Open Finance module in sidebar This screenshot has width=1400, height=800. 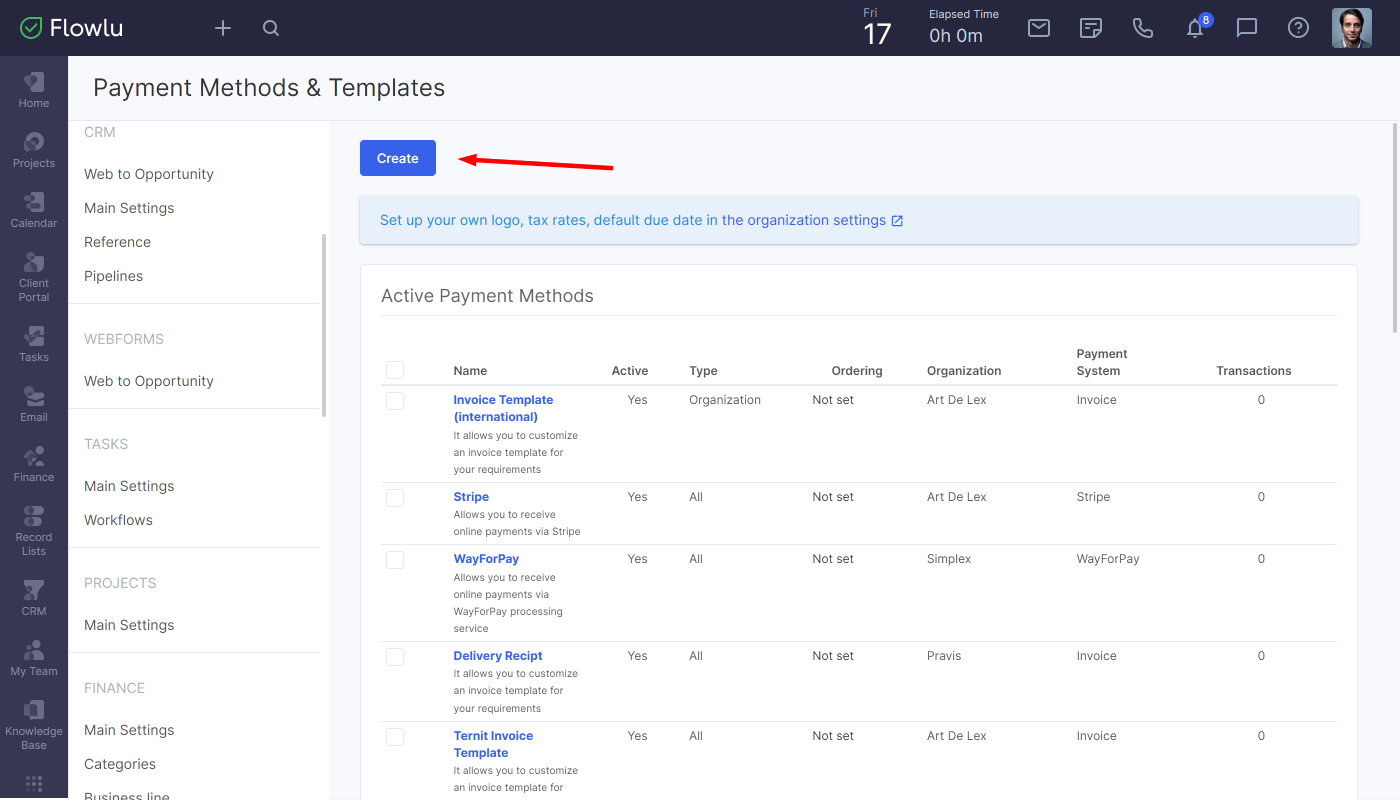(34, 464)
